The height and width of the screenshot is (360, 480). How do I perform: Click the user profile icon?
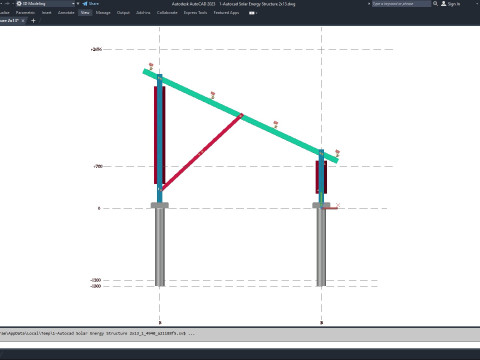coord(444,4)
